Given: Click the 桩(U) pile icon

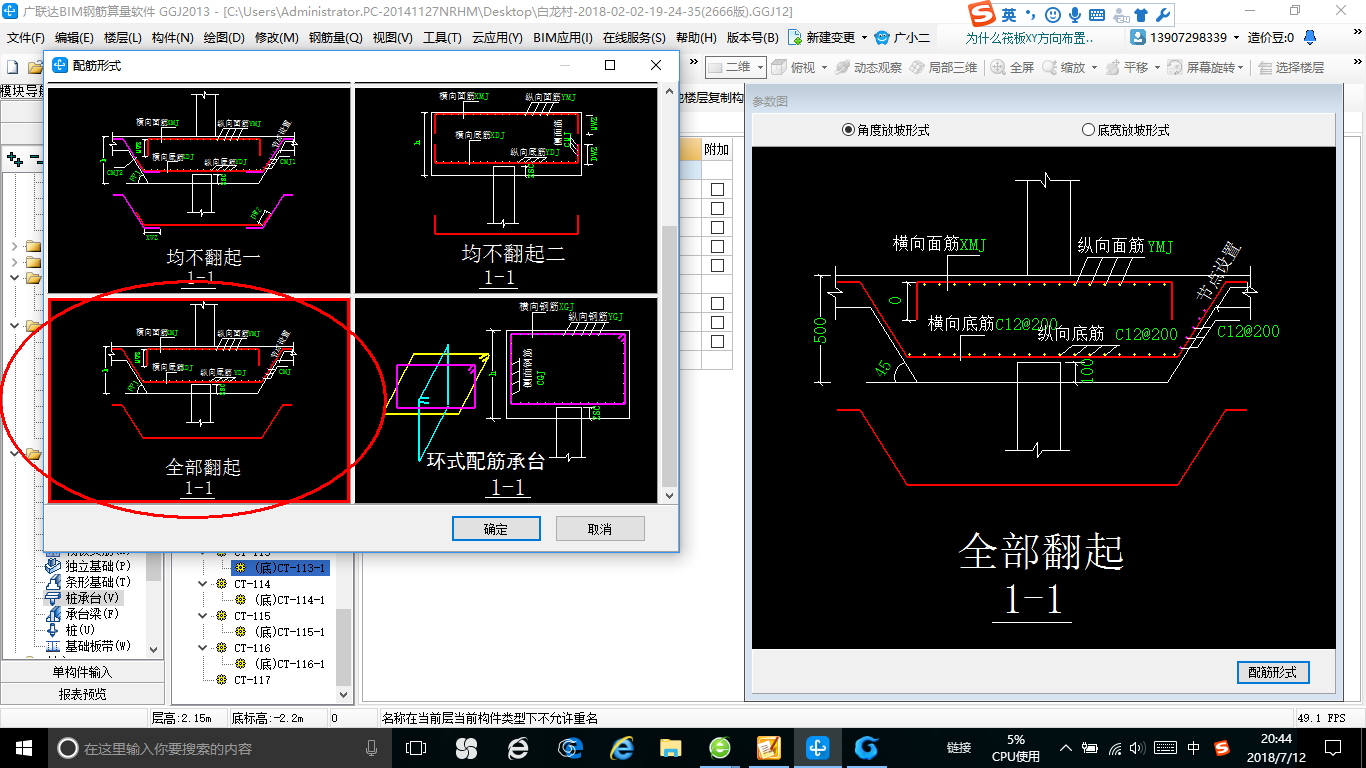Looking at the screenshot, I should pyautogui.click(x=54, y=630).
